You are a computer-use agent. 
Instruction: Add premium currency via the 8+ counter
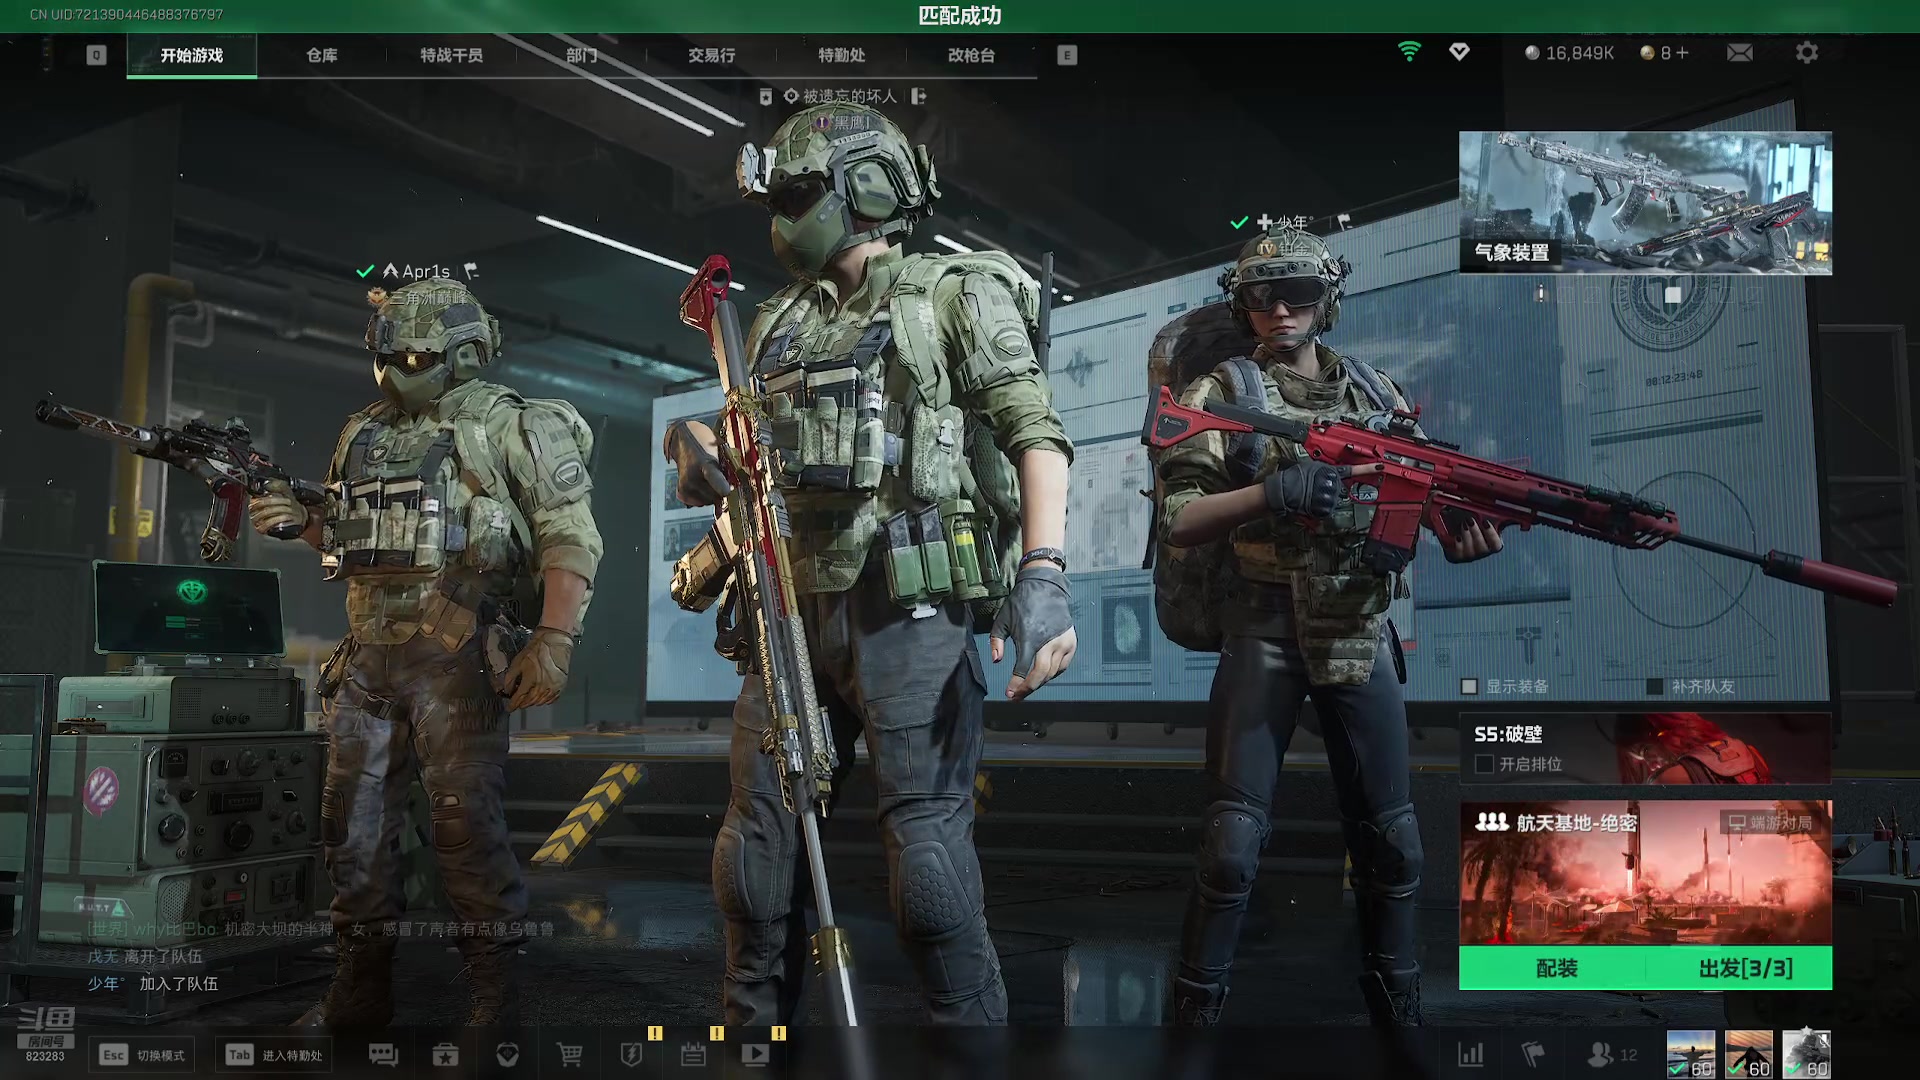(x=1665, y=53)
